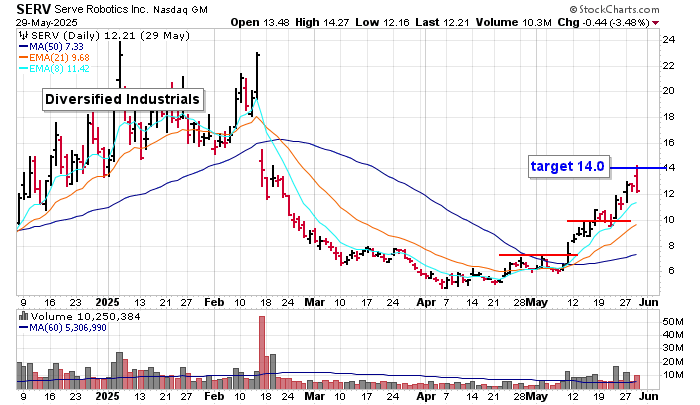Click the Apr label under the price chart

425,302
